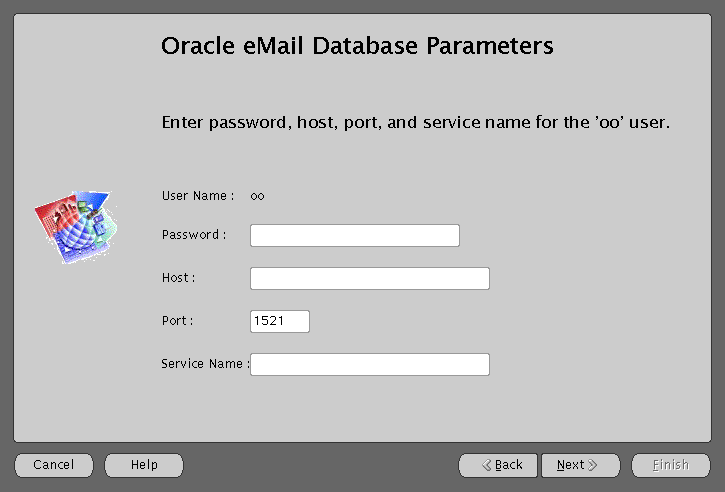Focus the Password input field
Image resolution: width=725 pixels, height=492 pixels.
point(354,235)
